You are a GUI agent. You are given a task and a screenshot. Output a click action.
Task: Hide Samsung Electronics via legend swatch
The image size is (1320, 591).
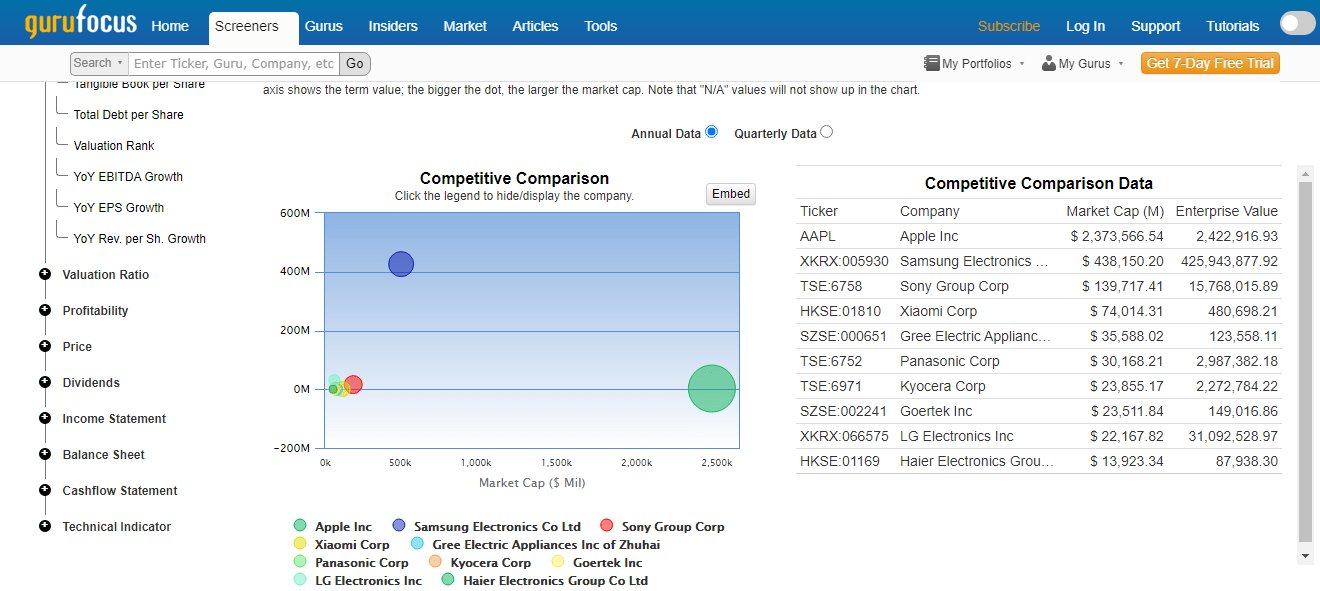[x=399, y=526]
